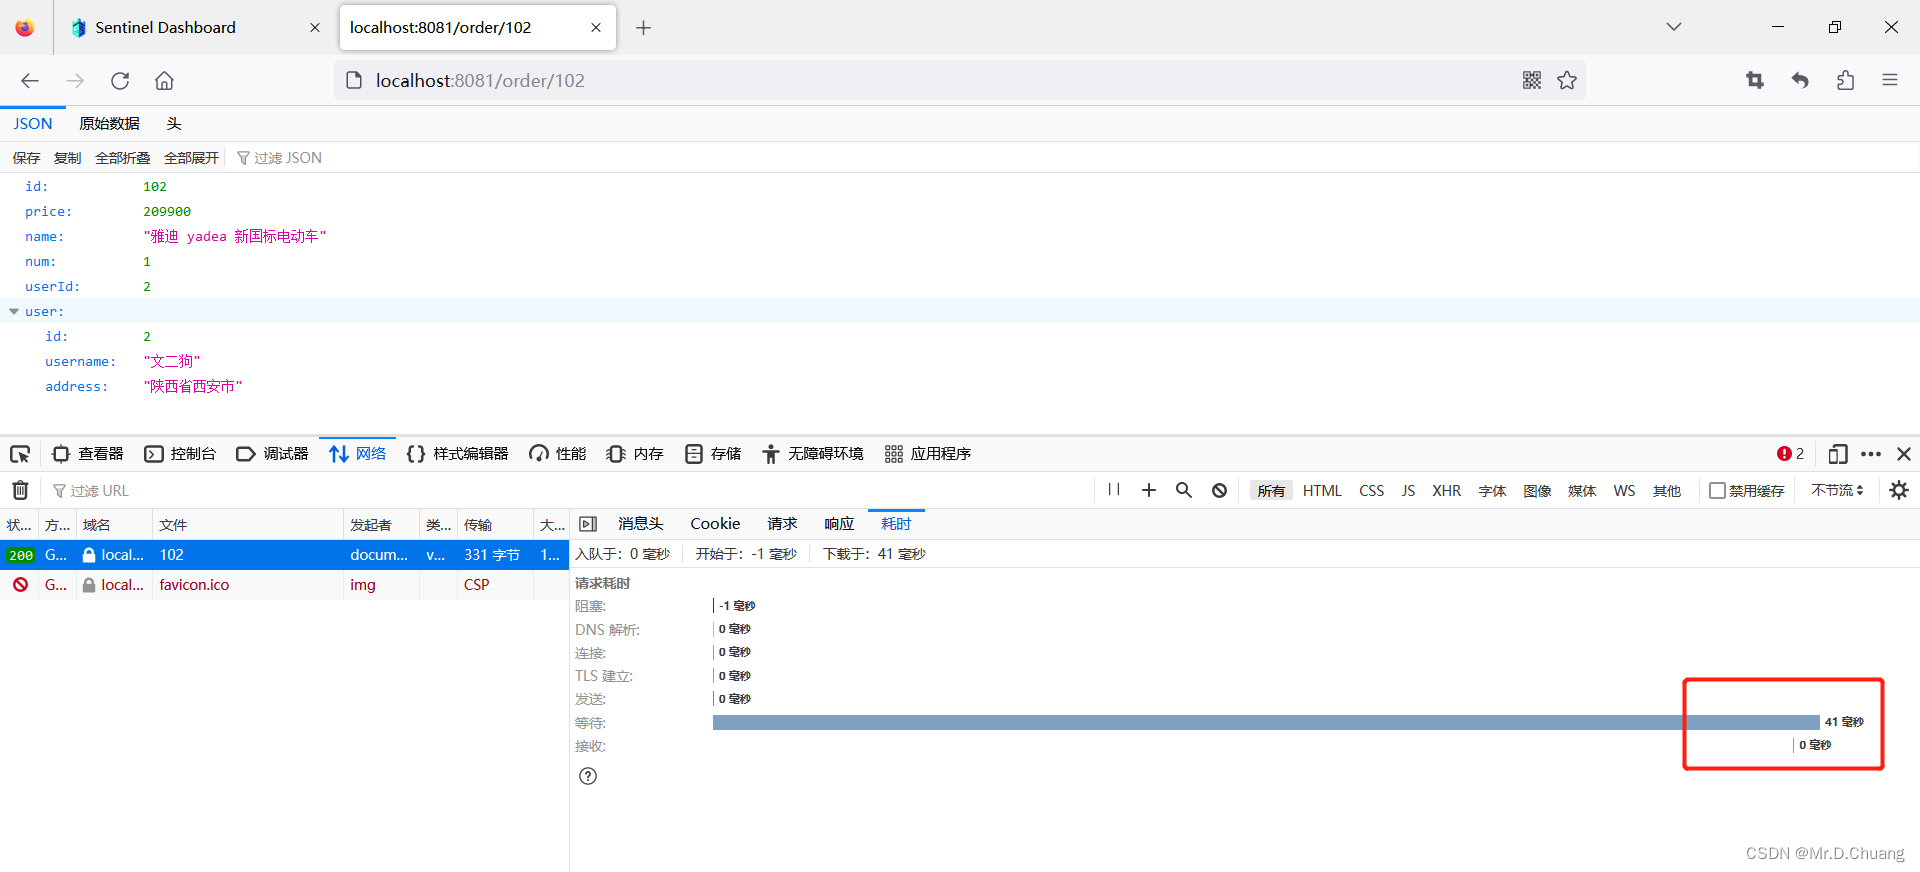This screenshot has height=872, width=1920.
Task: Go back to the previous page
Action: pos(30,81)
